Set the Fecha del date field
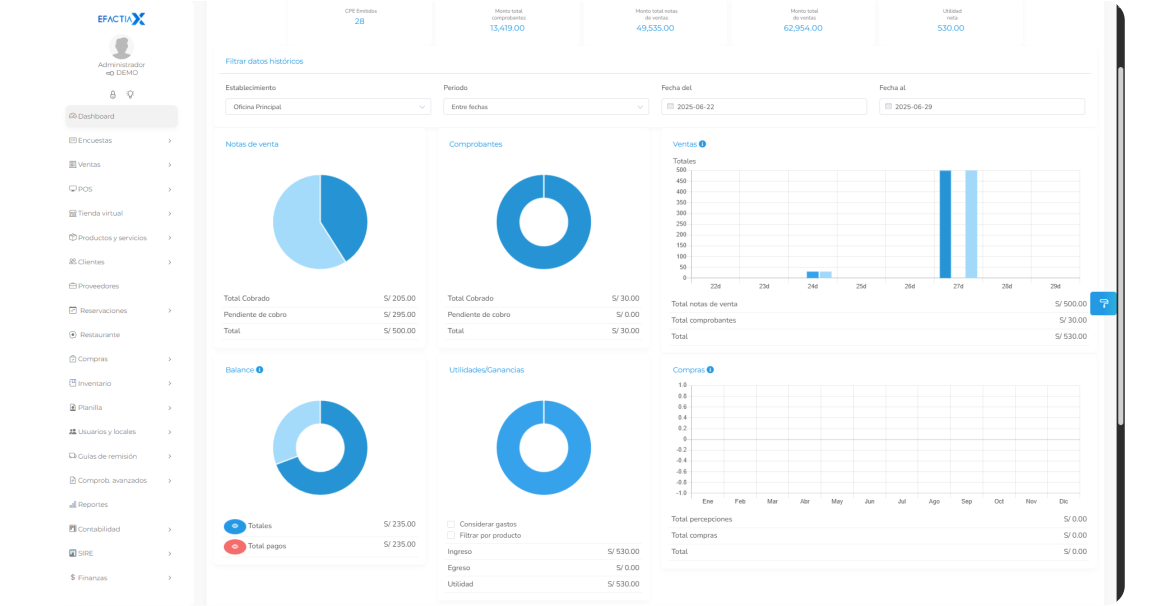Screen dimensions: 1175x606 pos(764,106)
